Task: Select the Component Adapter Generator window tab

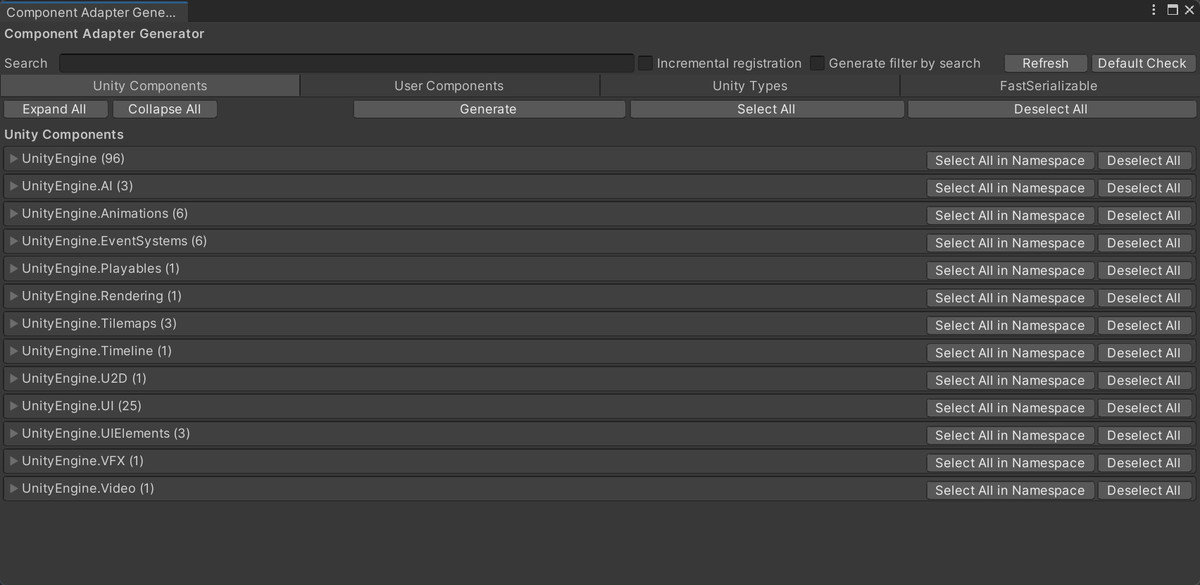Action: coord(92,12)
